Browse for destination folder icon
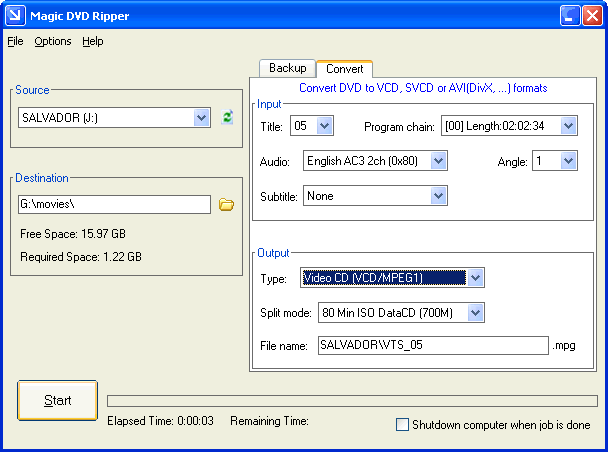608x452 pixels. pyautogui.click(x=226, y=204)
